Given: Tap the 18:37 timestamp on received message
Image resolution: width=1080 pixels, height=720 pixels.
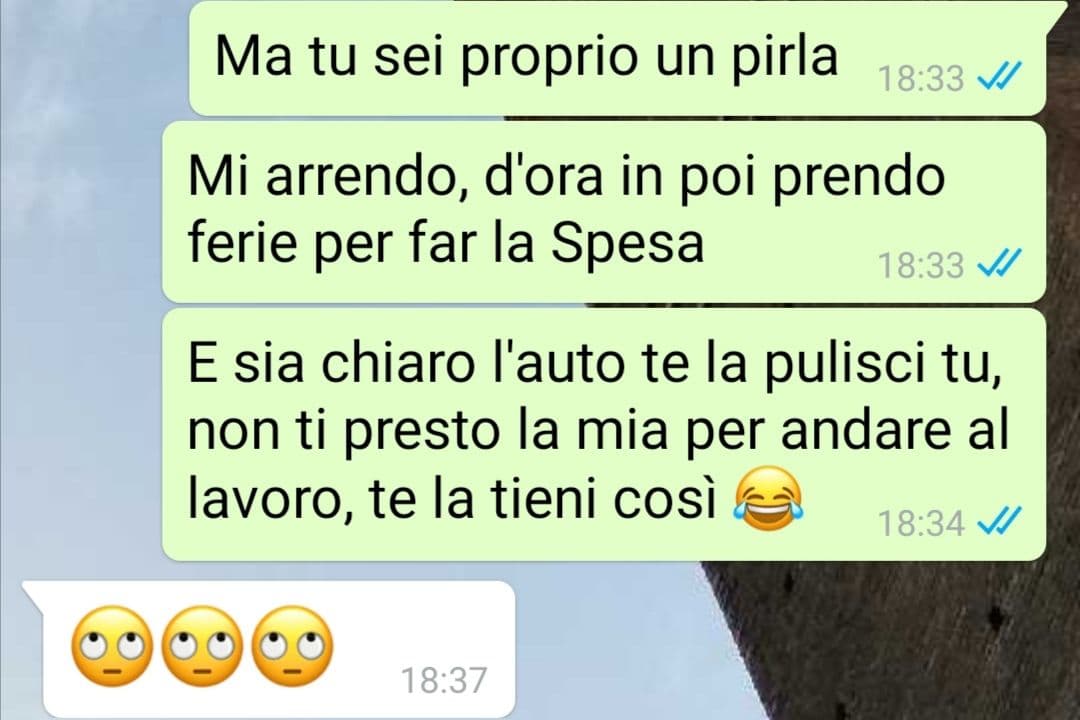Looking at the screenshot, I should tap(444, 680).
